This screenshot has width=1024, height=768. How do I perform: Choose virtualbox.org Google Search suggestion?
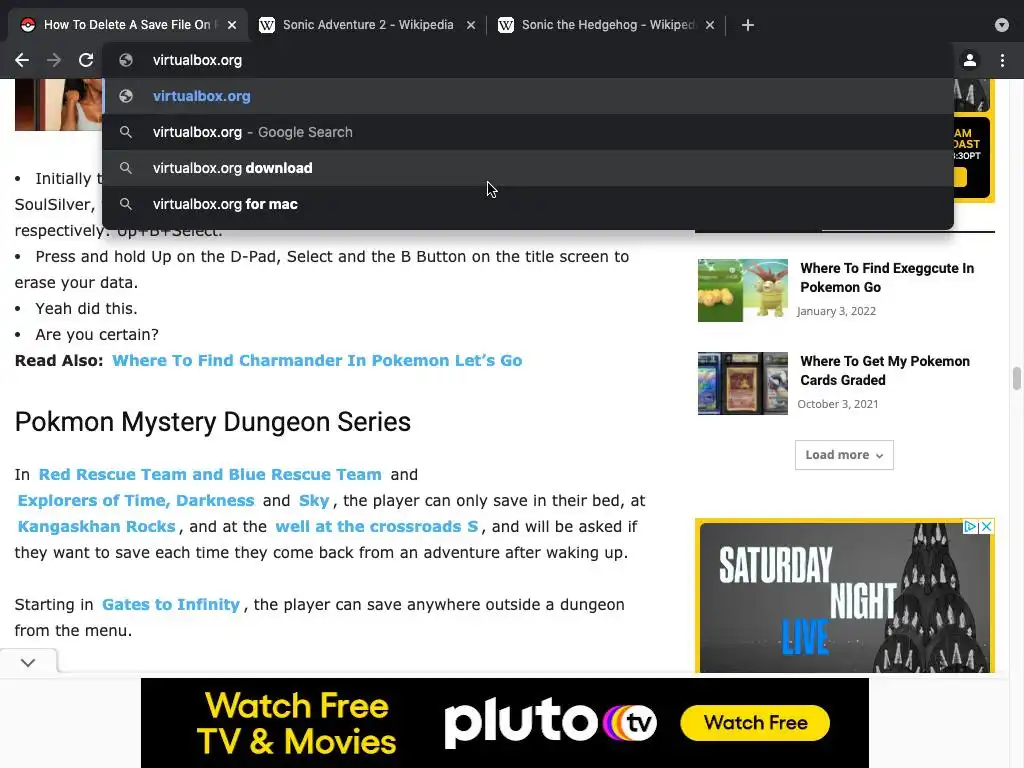click(x=528, y=132)
